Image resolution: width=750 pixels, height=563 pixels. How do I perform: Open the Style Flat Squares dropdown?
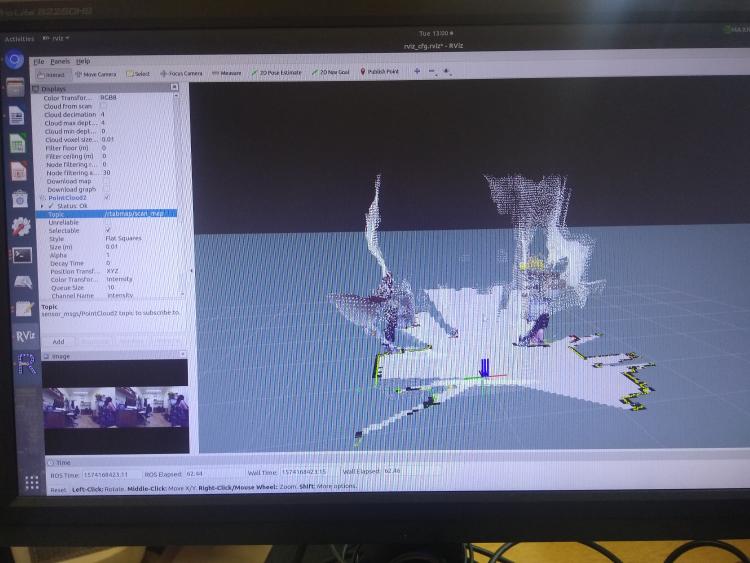click(138, 239)
